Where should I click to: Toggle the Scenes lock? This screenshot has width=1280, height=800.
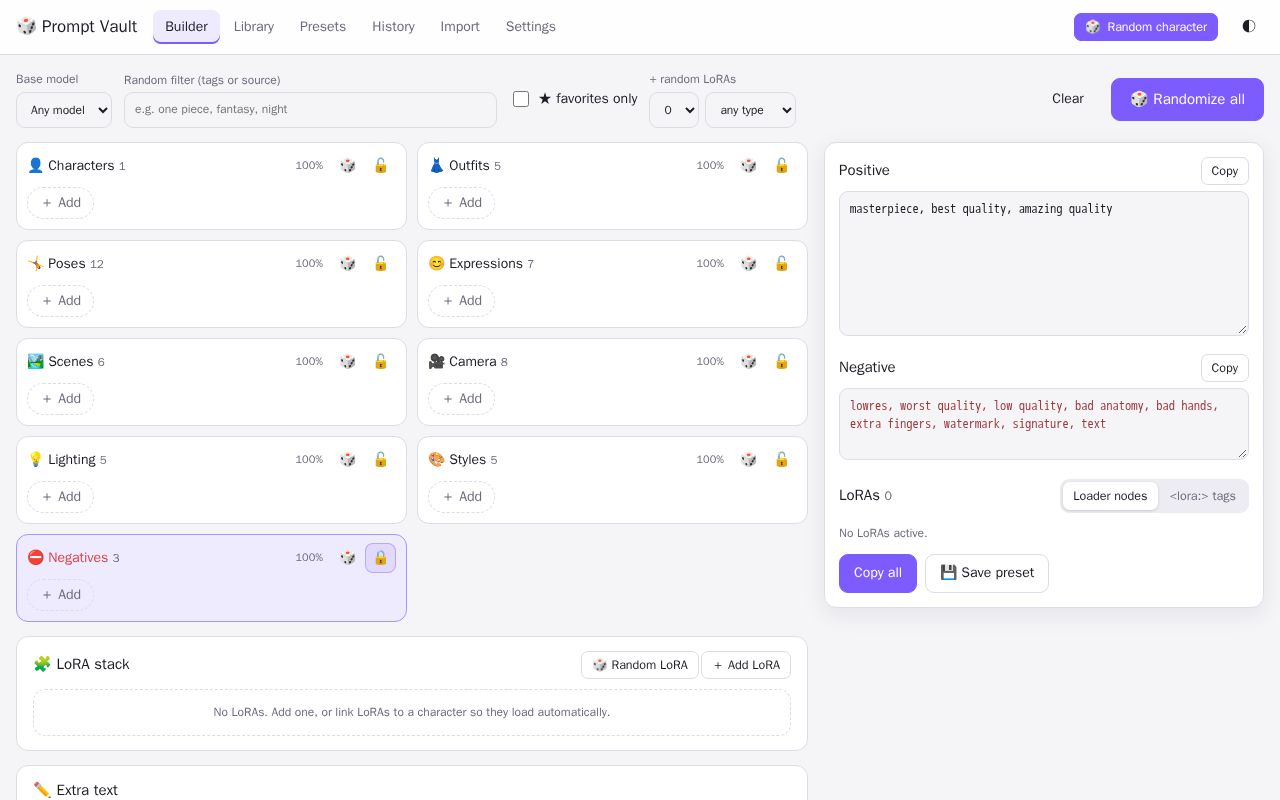[381, 362]
